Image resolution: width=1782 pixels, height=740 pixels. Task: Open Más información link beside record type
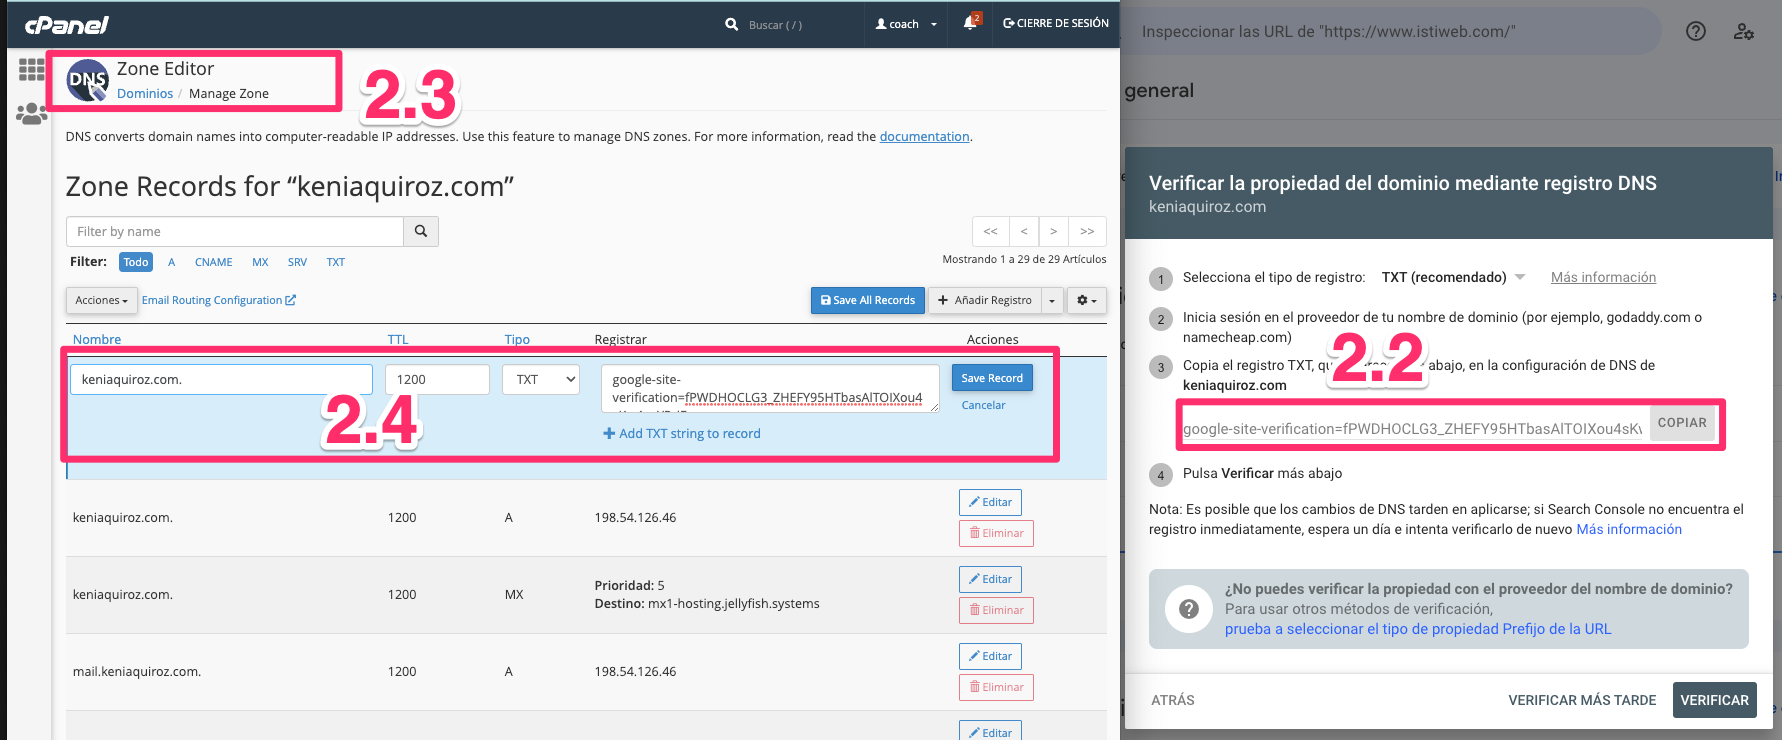pyautogui.click(x=1603, y=277)
